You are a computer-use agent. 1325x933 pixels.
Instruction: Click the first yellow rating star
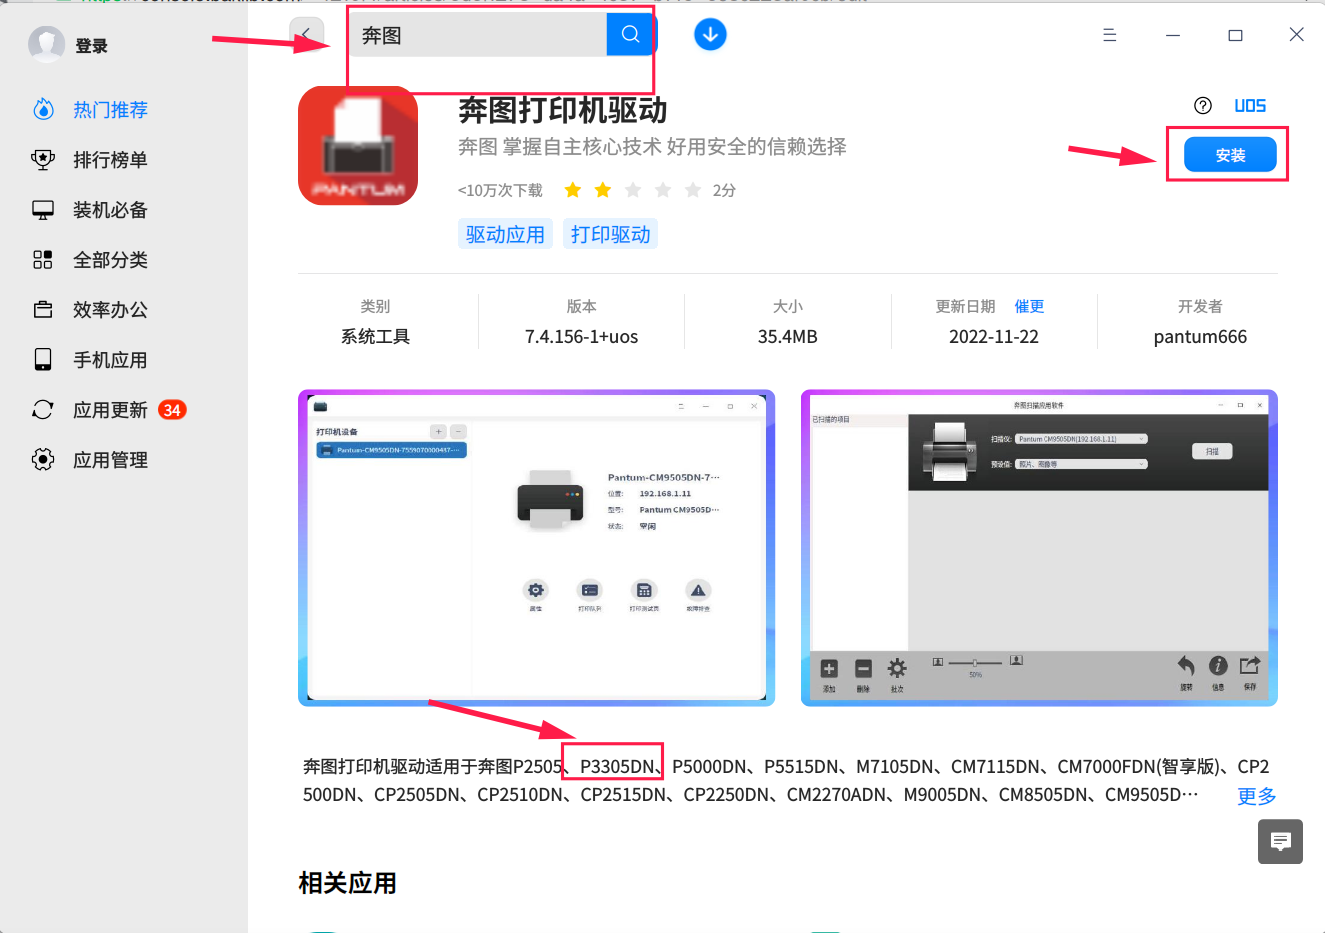tap(573, 190)
